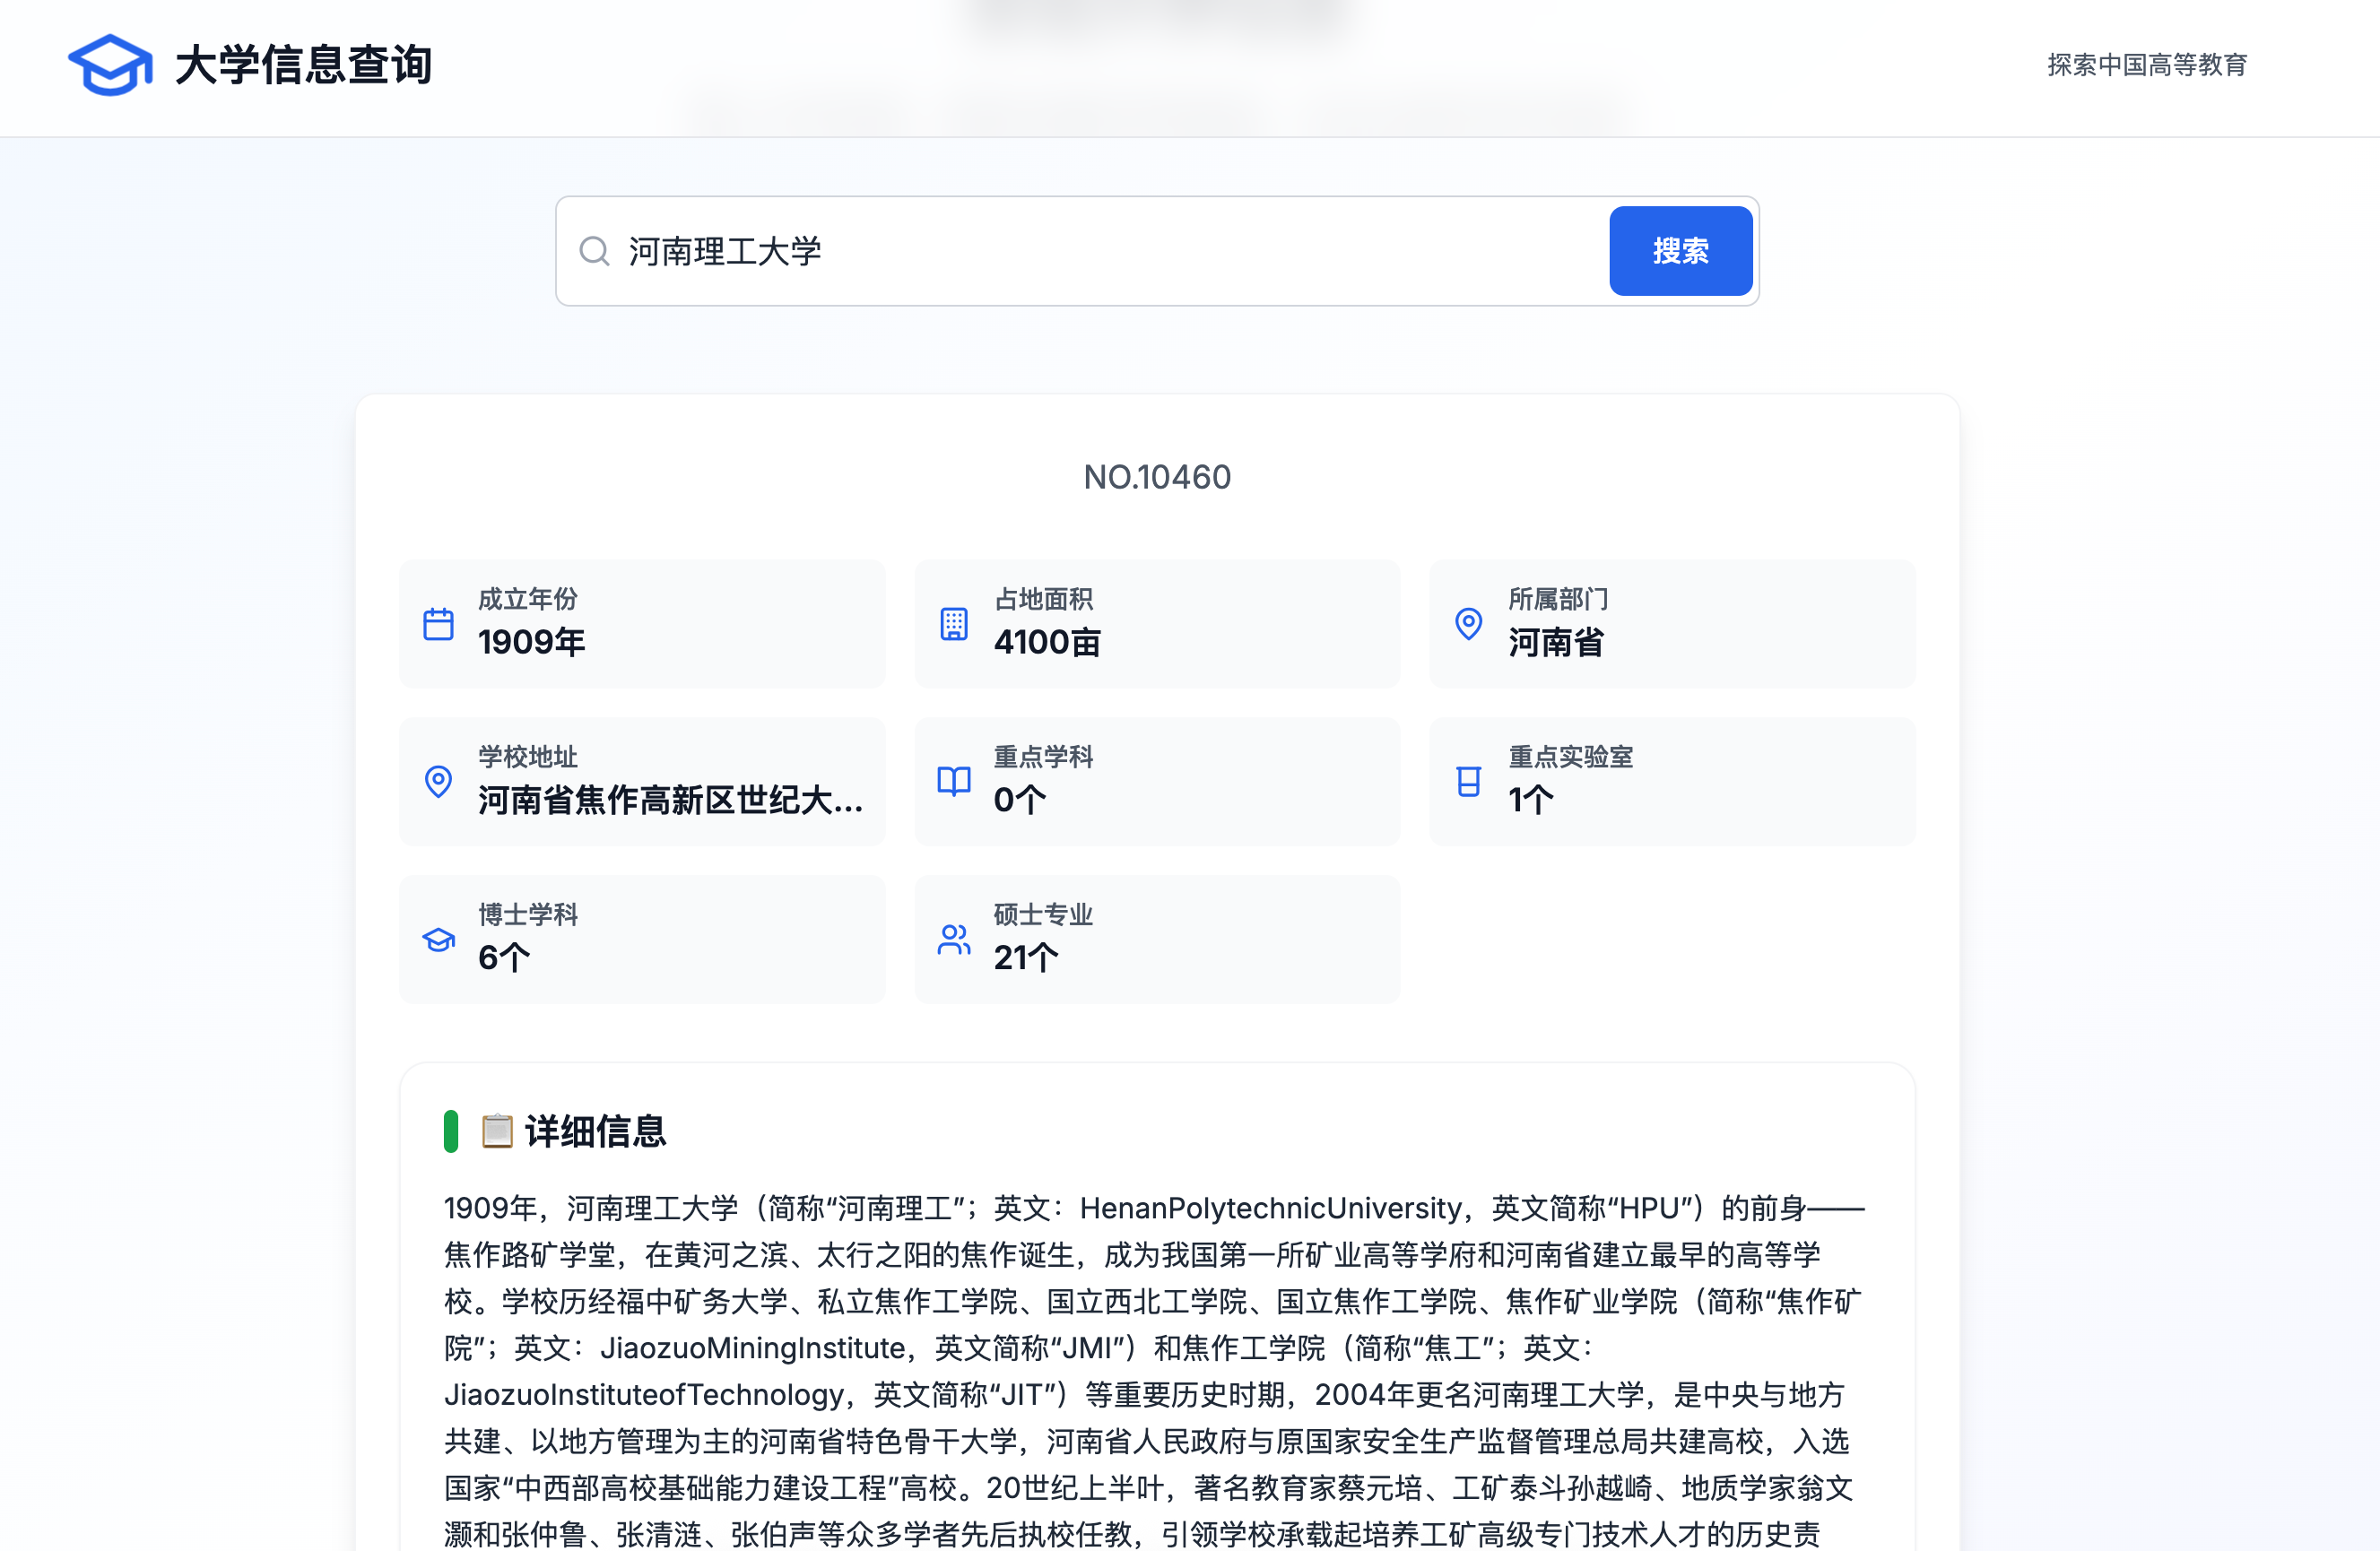2380x1551 pixels.
Task: Click HenanPolytechnicUniversity in the description
Action: [x=1270, y=1208]
